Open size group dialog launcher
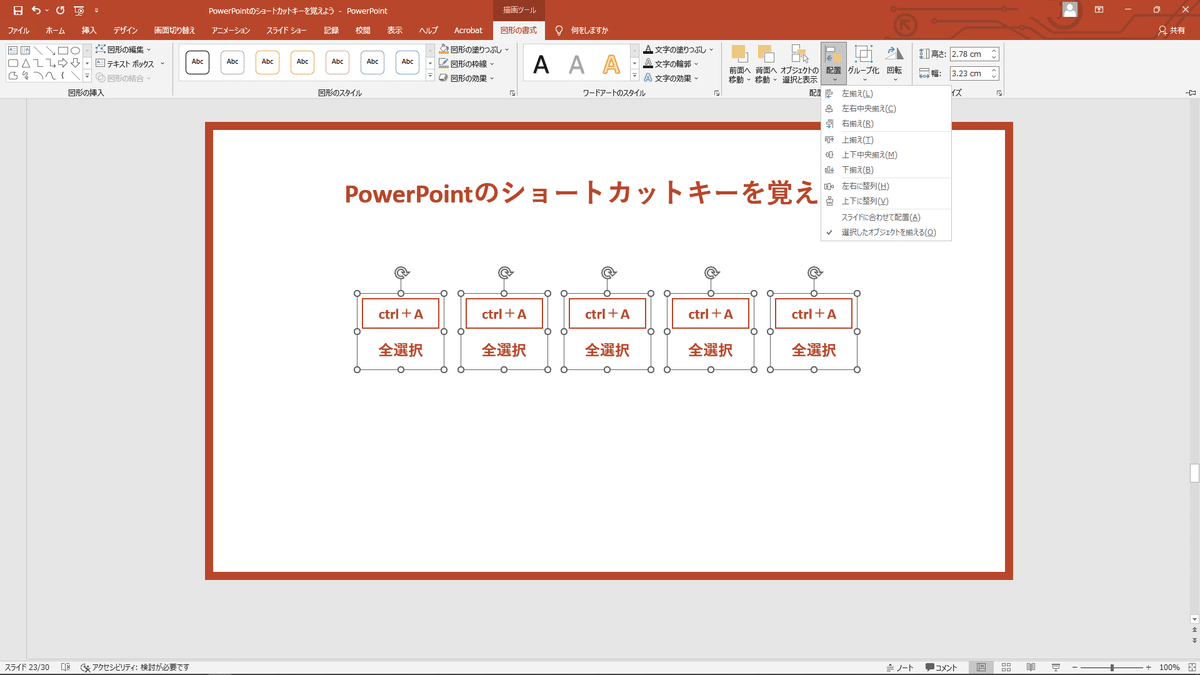This screenshot has width=1200, height=675. [x=999, y=93]
